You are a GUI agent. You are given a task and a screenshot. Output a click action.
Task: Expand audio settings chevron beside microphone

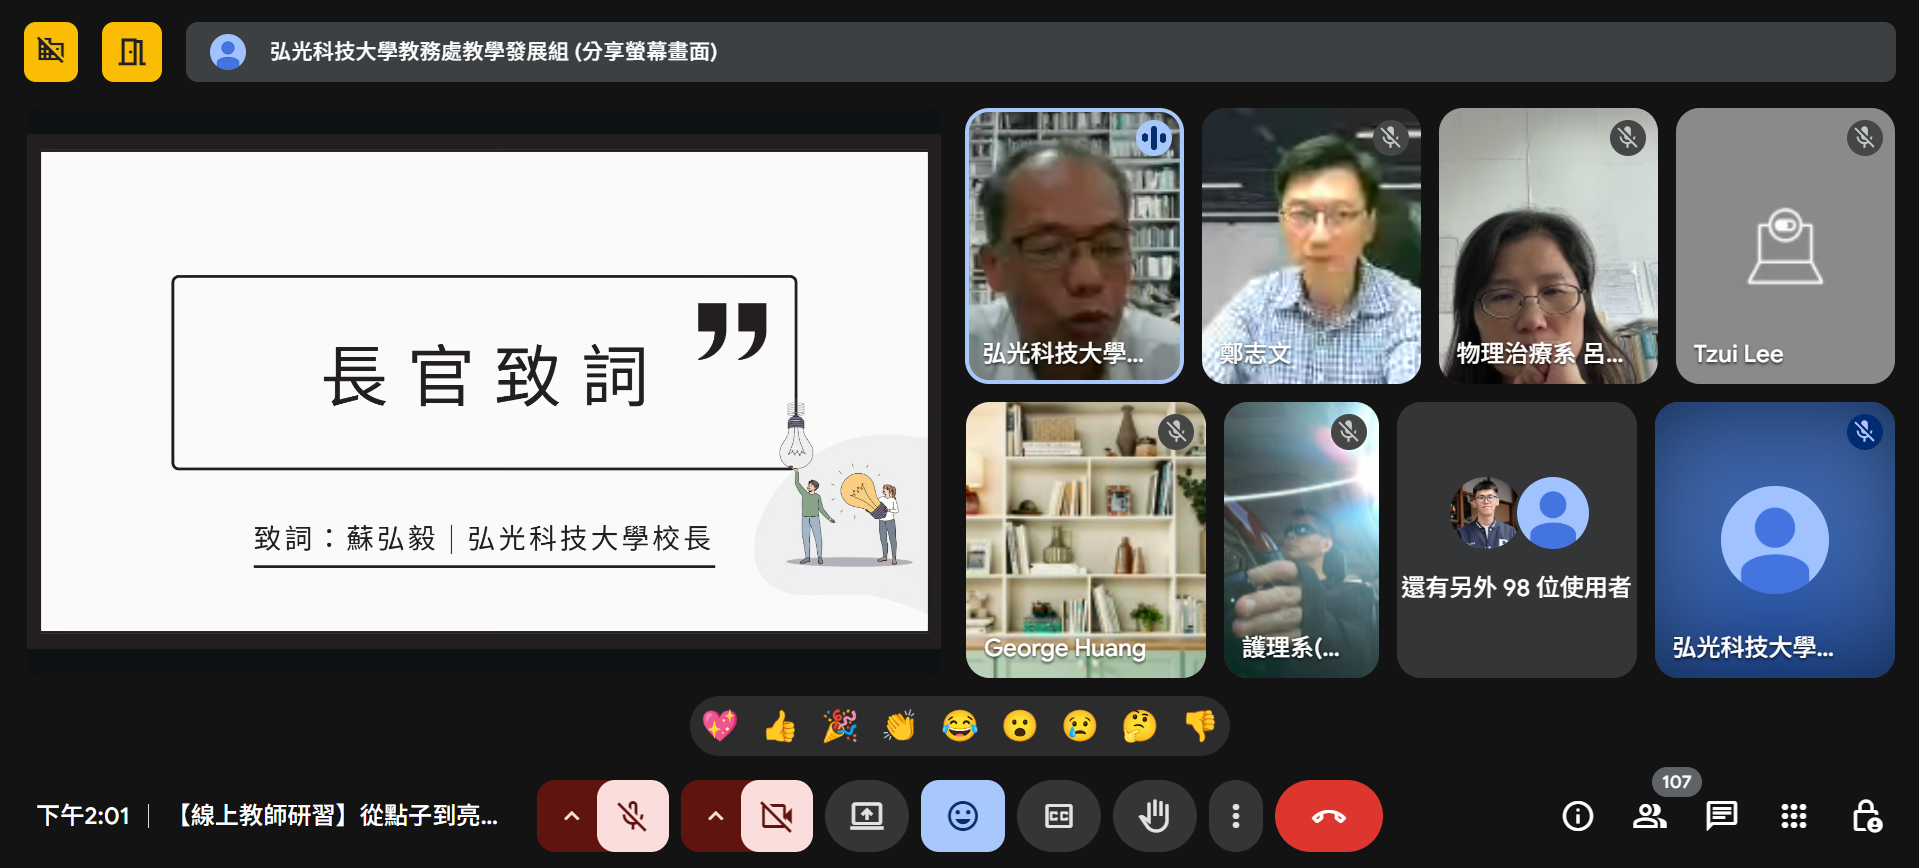571,816
